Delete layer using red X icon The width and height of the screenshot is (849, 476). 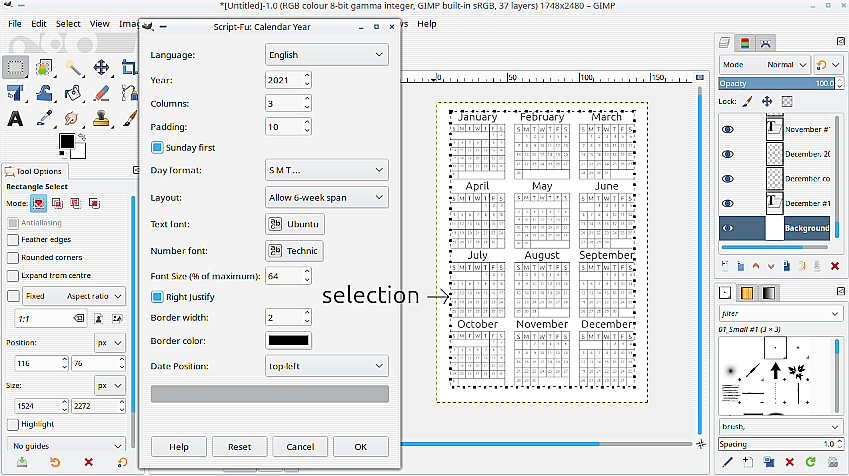point(835,265)
